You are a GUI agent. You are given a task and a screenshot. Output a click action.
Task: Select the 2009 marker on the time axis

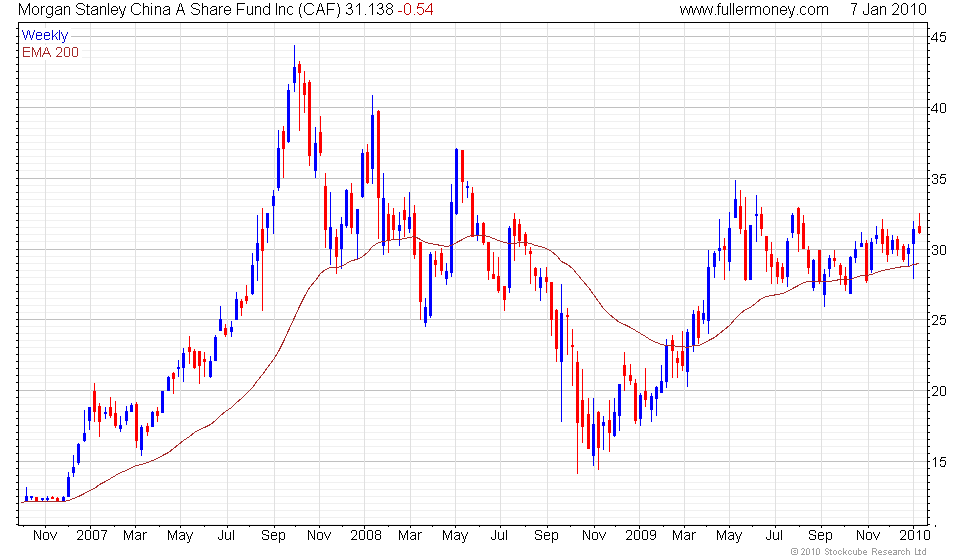tap(639, 535)
